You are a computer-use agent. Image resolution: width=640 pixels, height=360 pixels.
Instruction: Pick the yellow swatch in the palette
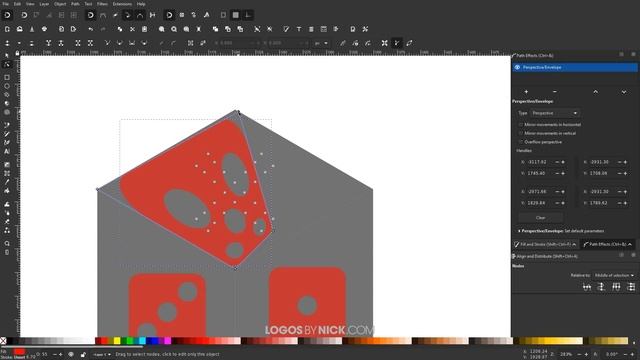coord(117,341)
